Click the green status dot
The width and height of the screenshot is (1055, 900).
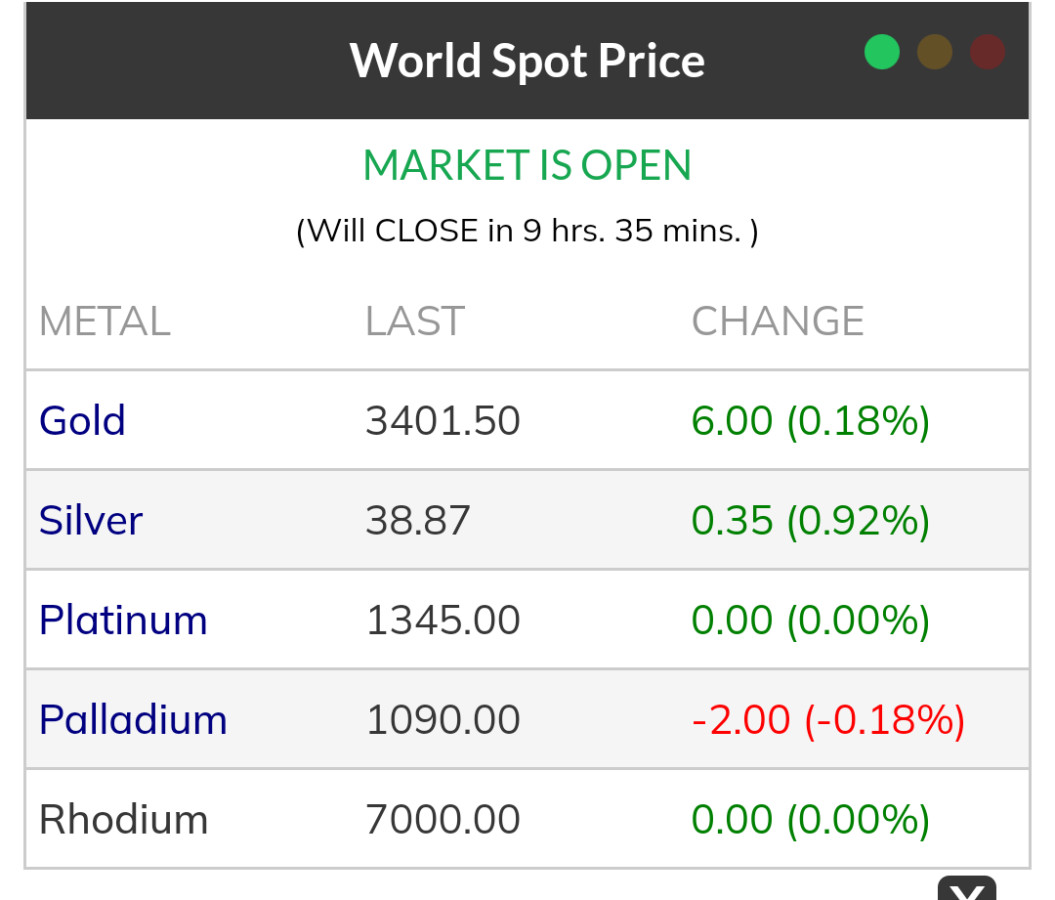pos(882,52)
